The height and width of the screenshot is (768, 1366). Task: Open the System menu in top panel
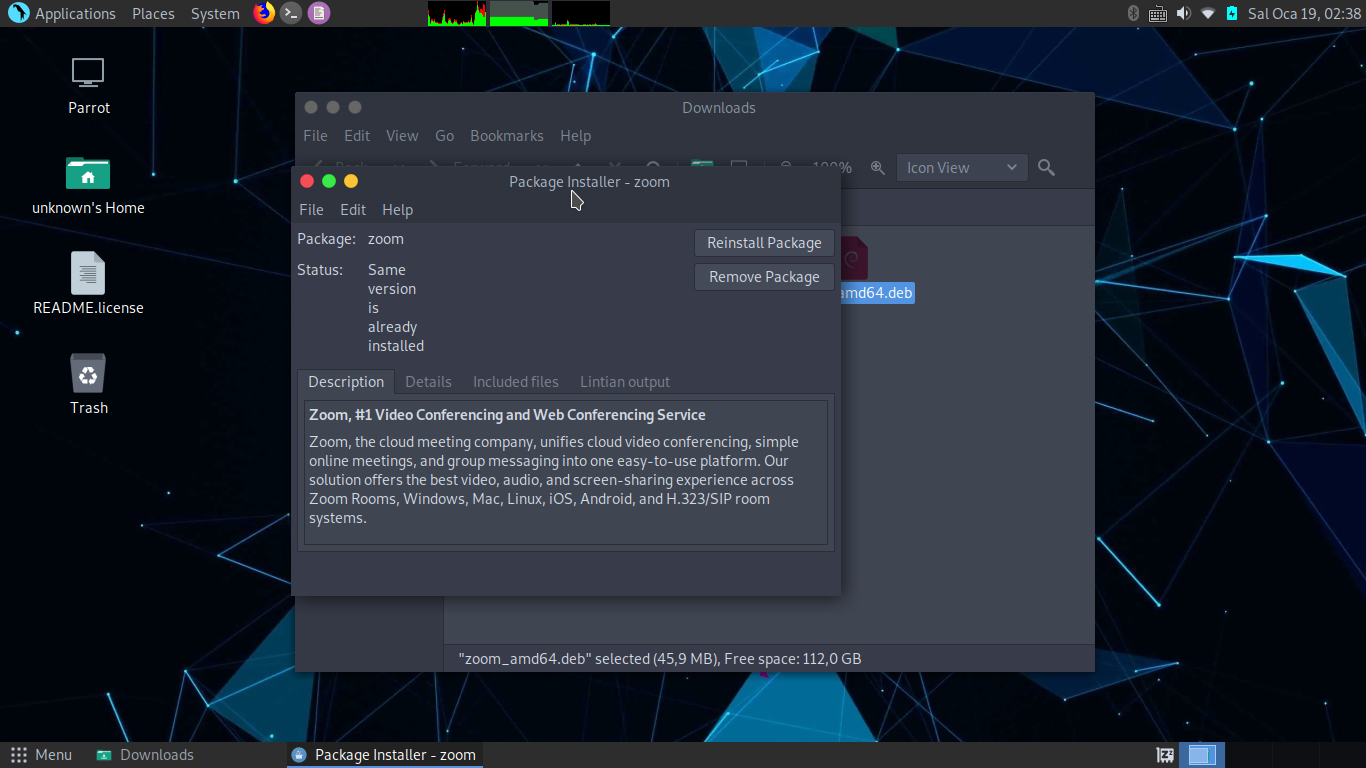(215, 14)
